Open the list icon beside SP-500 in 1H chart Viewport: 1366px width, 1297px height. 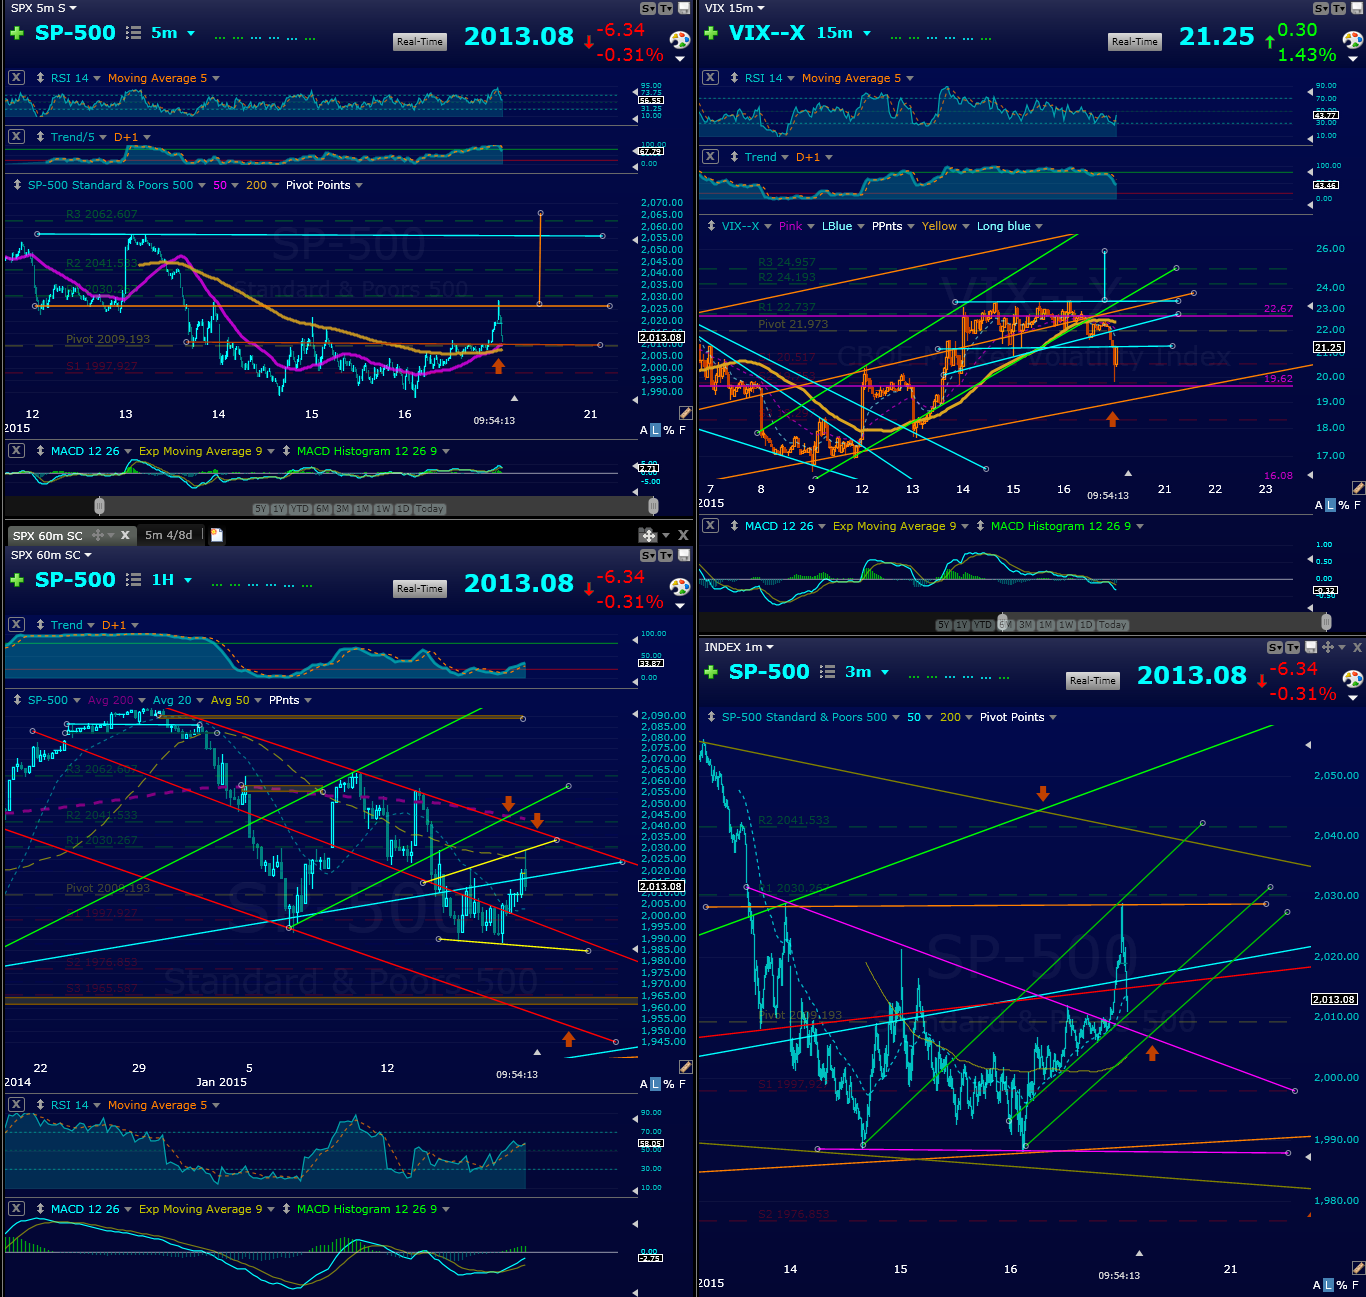pyautogui.click(x=134, y=580)
